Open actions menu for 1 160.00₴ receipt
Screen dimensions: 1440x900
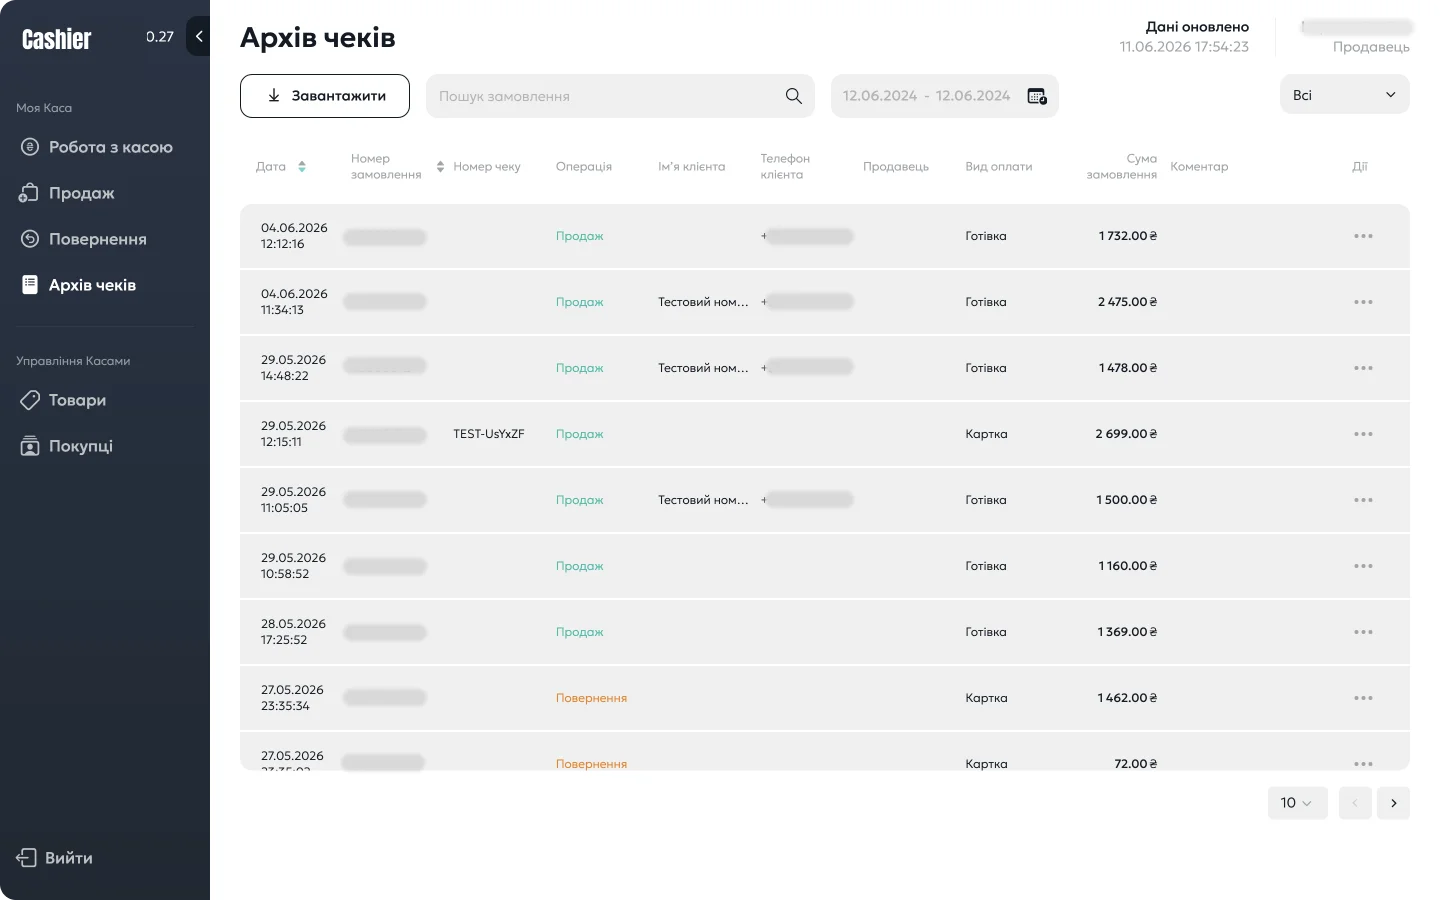(x=1363, y=566)
